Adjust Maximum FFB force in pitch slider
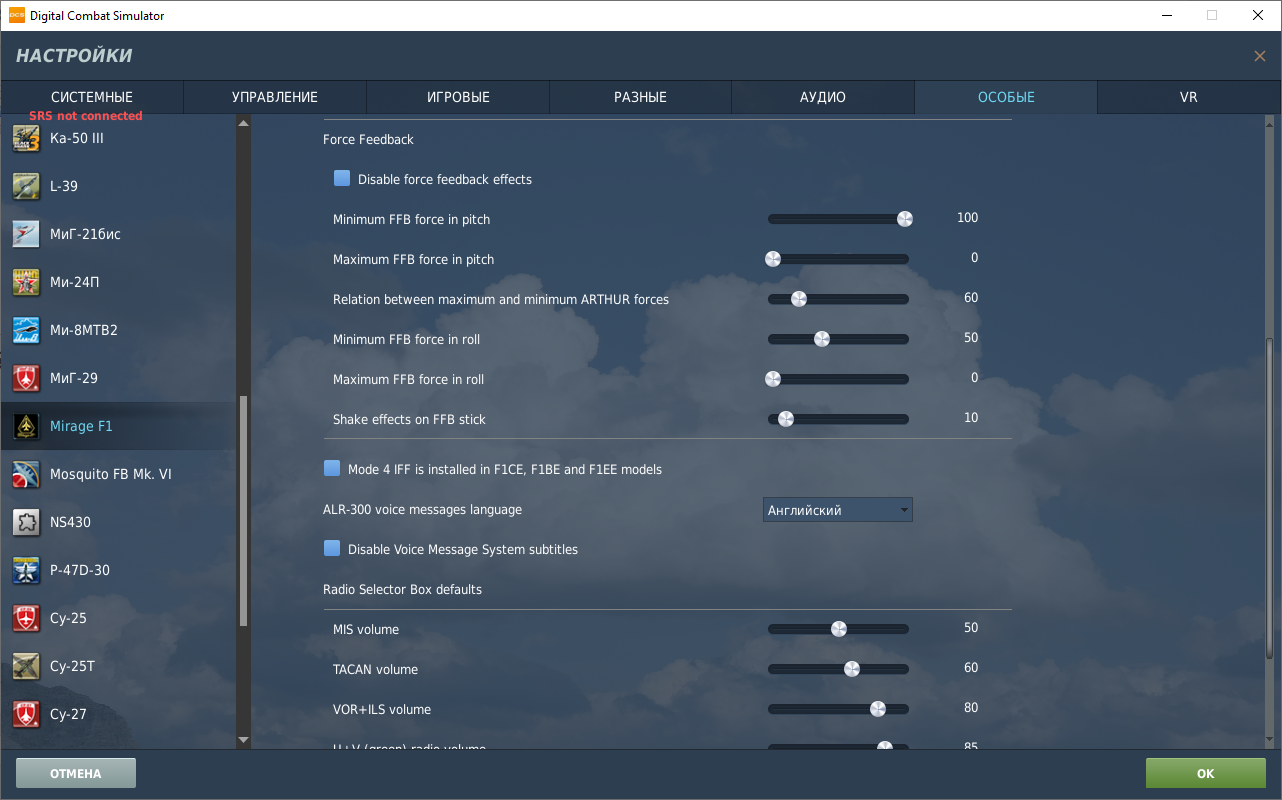Screen dimensions: 1282x800 [x=838, y=259]
